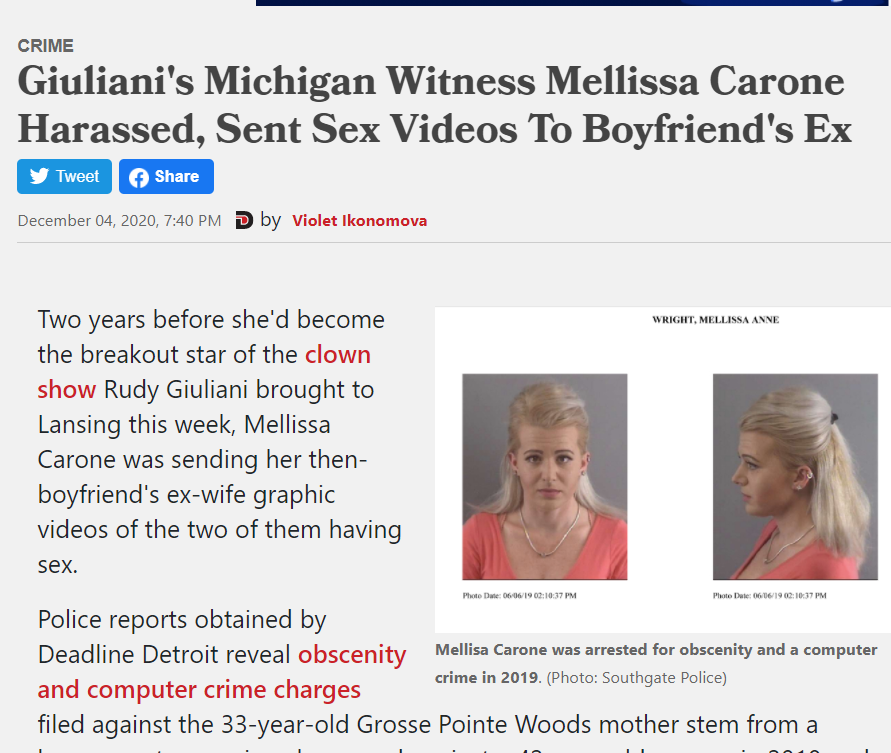Image resolution: width=891 pixels, height=753 pixels.
Task: Click the WRIGHT, MELLISSA ANNE name label
Action: (715, 320)
